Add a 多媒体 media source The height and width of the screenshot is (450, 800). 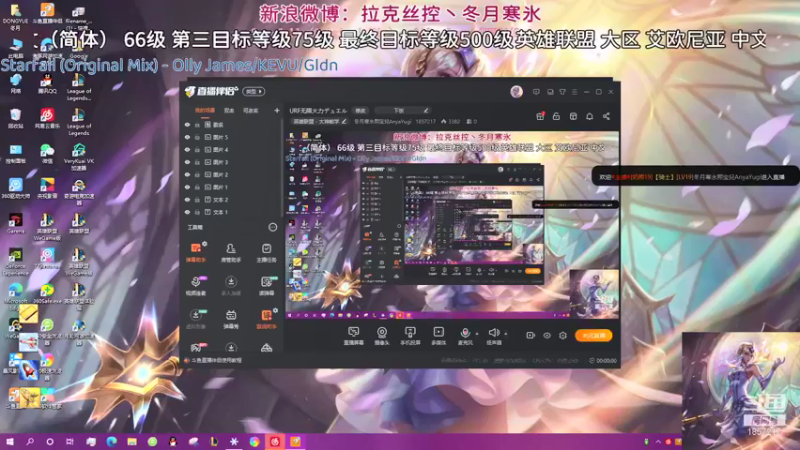(x=438, y=336)
